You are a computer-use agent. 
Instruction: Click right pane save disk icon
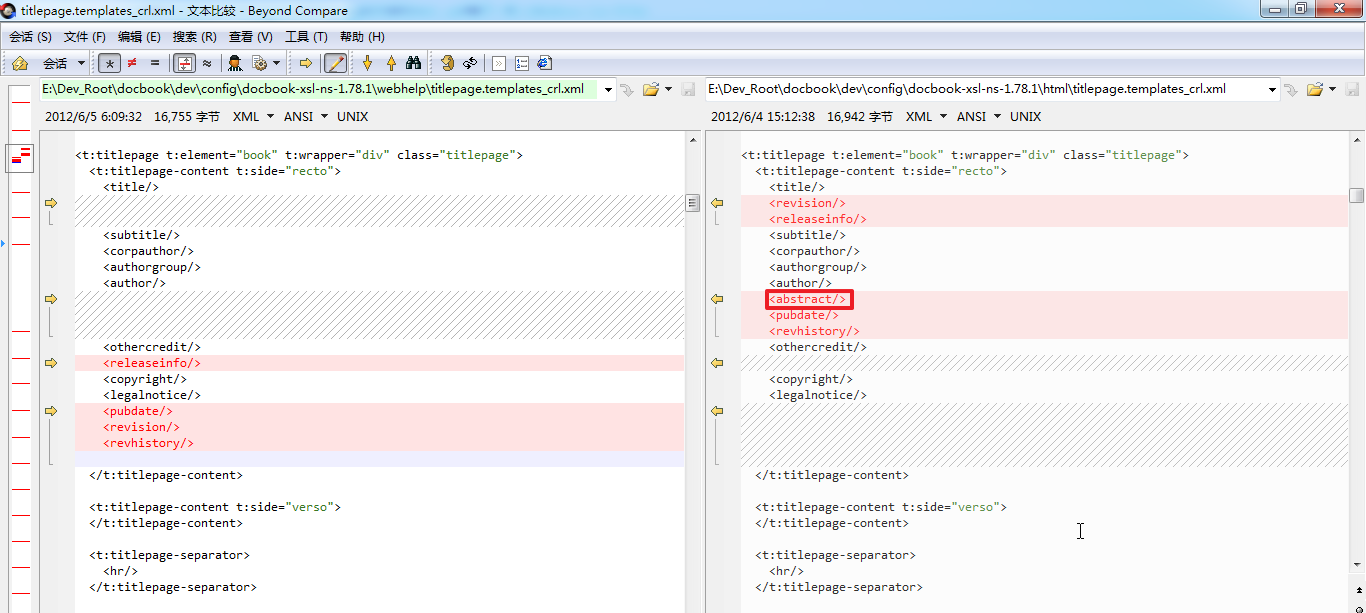[x=1354, y=89]
